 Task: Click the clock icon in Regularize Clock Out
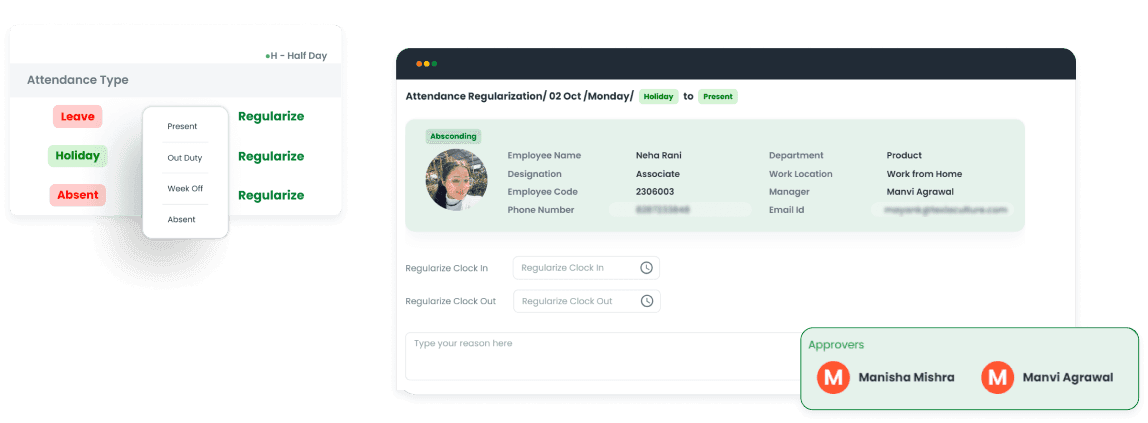[x=646, y=301]
